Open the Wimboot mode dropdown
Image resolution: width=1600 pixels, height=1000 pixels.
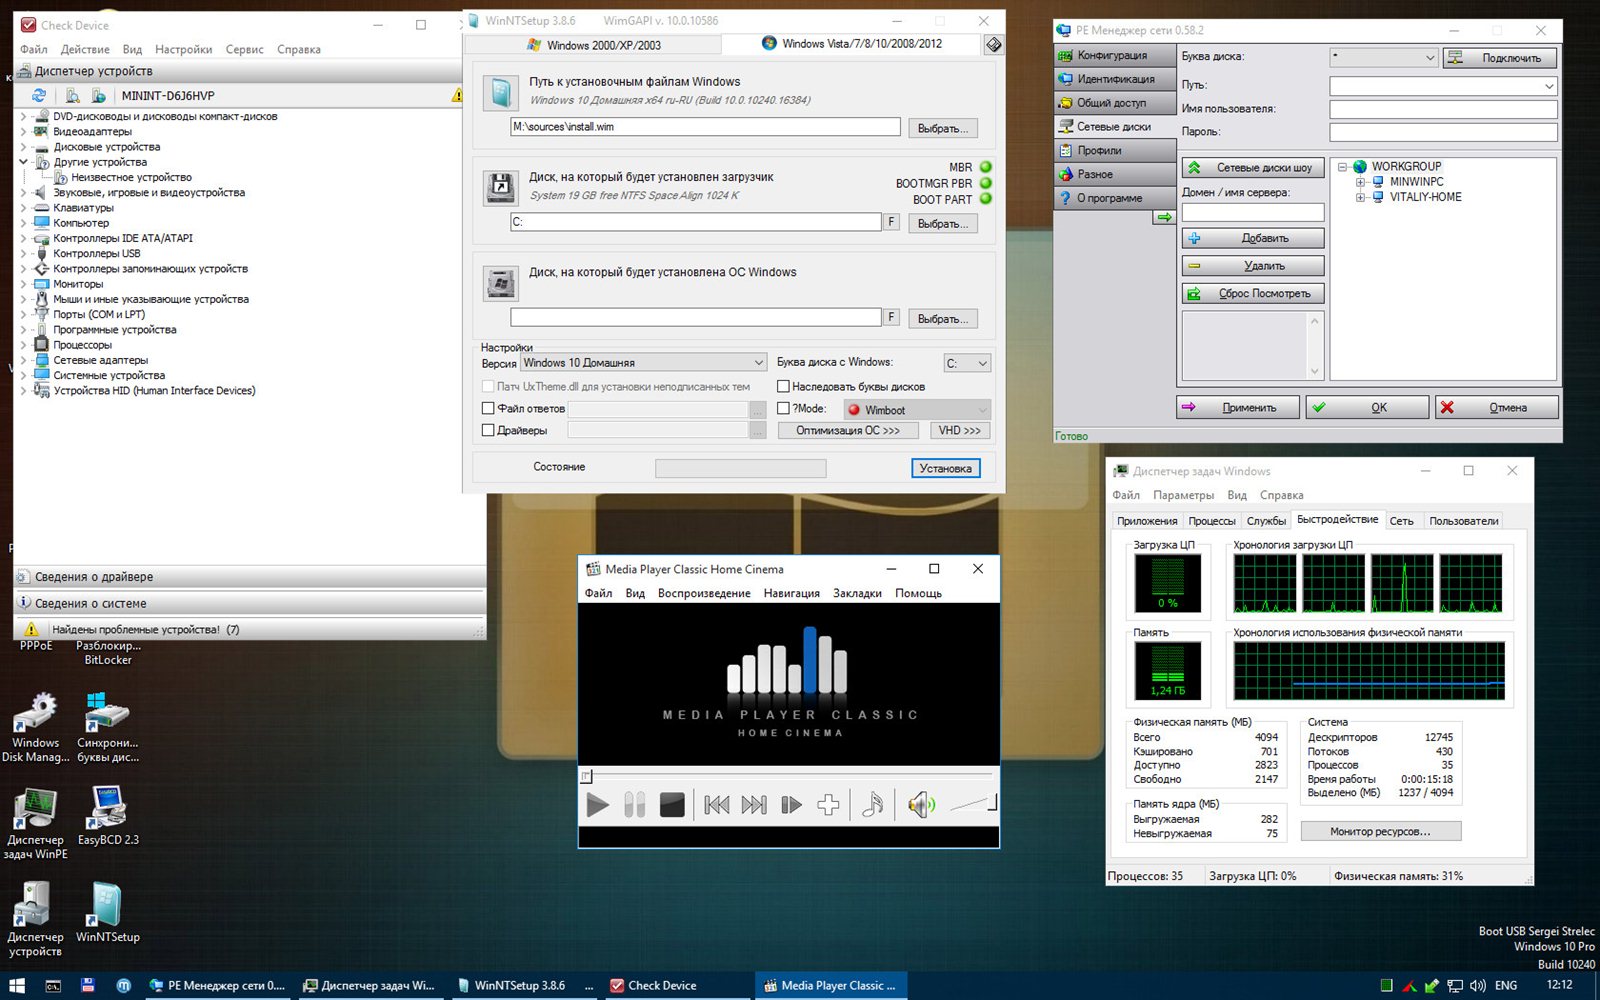tap(917, 410)
